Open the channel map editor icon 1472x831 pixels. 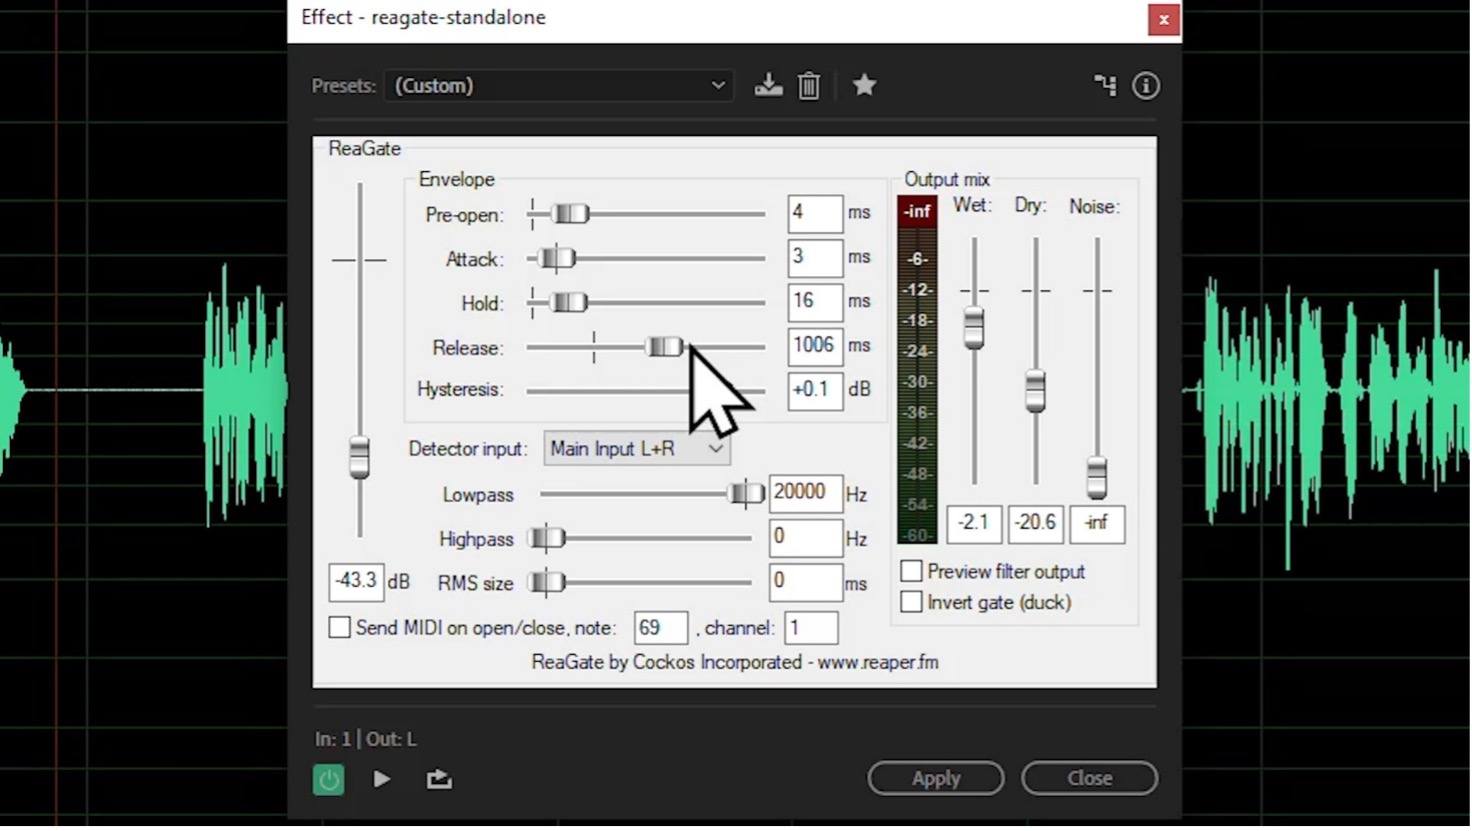[1105, 86]
